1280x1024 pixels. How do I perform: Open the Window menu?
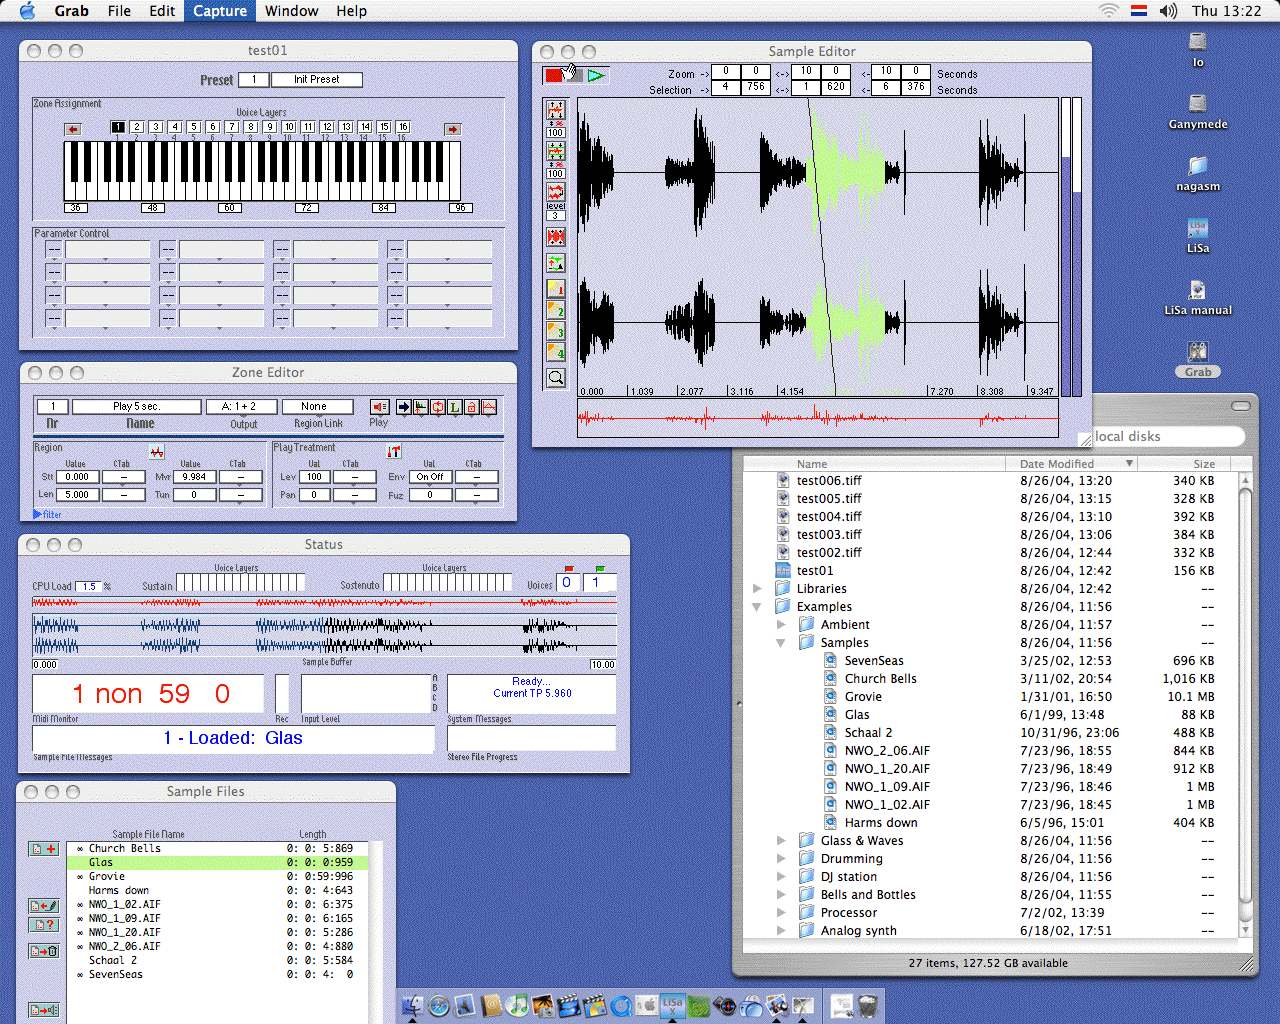291,11
